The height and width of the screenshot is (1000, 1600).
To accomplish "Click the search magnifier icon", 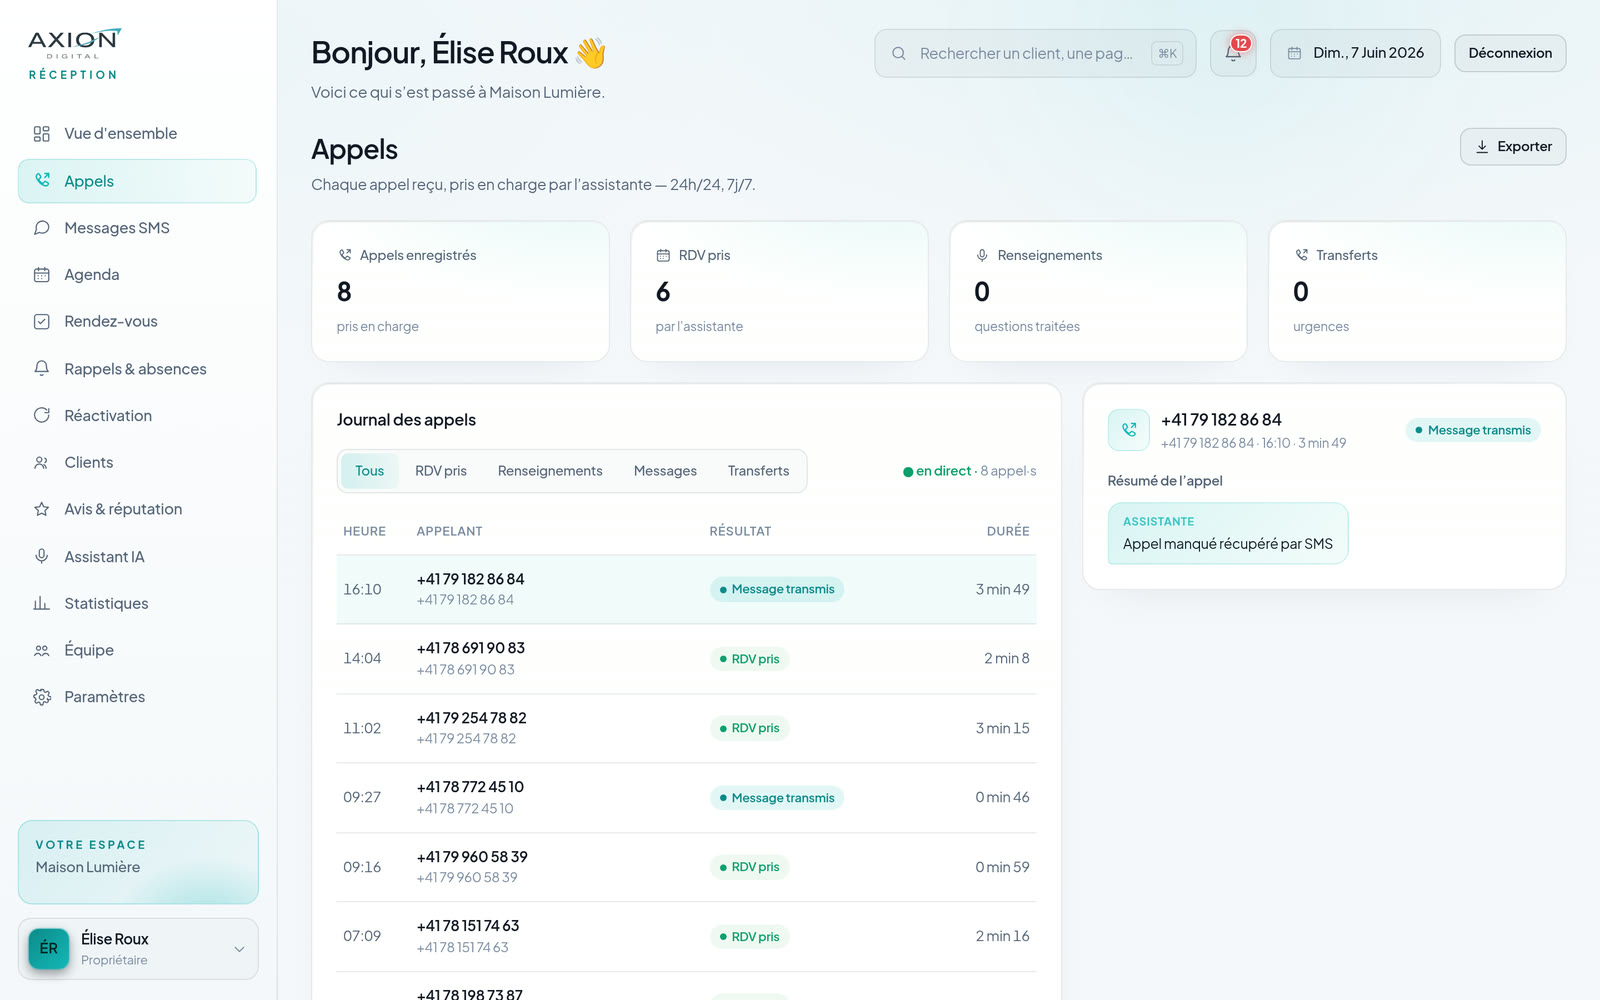I will click(899, 54).
